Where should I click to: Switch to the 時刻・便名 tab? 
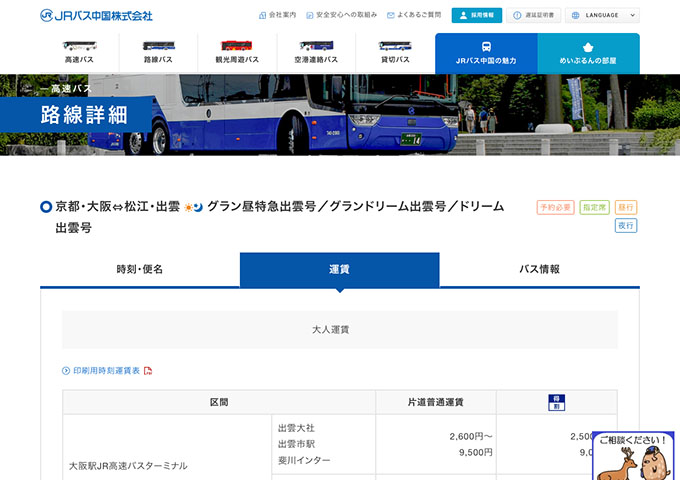(140, 269)
